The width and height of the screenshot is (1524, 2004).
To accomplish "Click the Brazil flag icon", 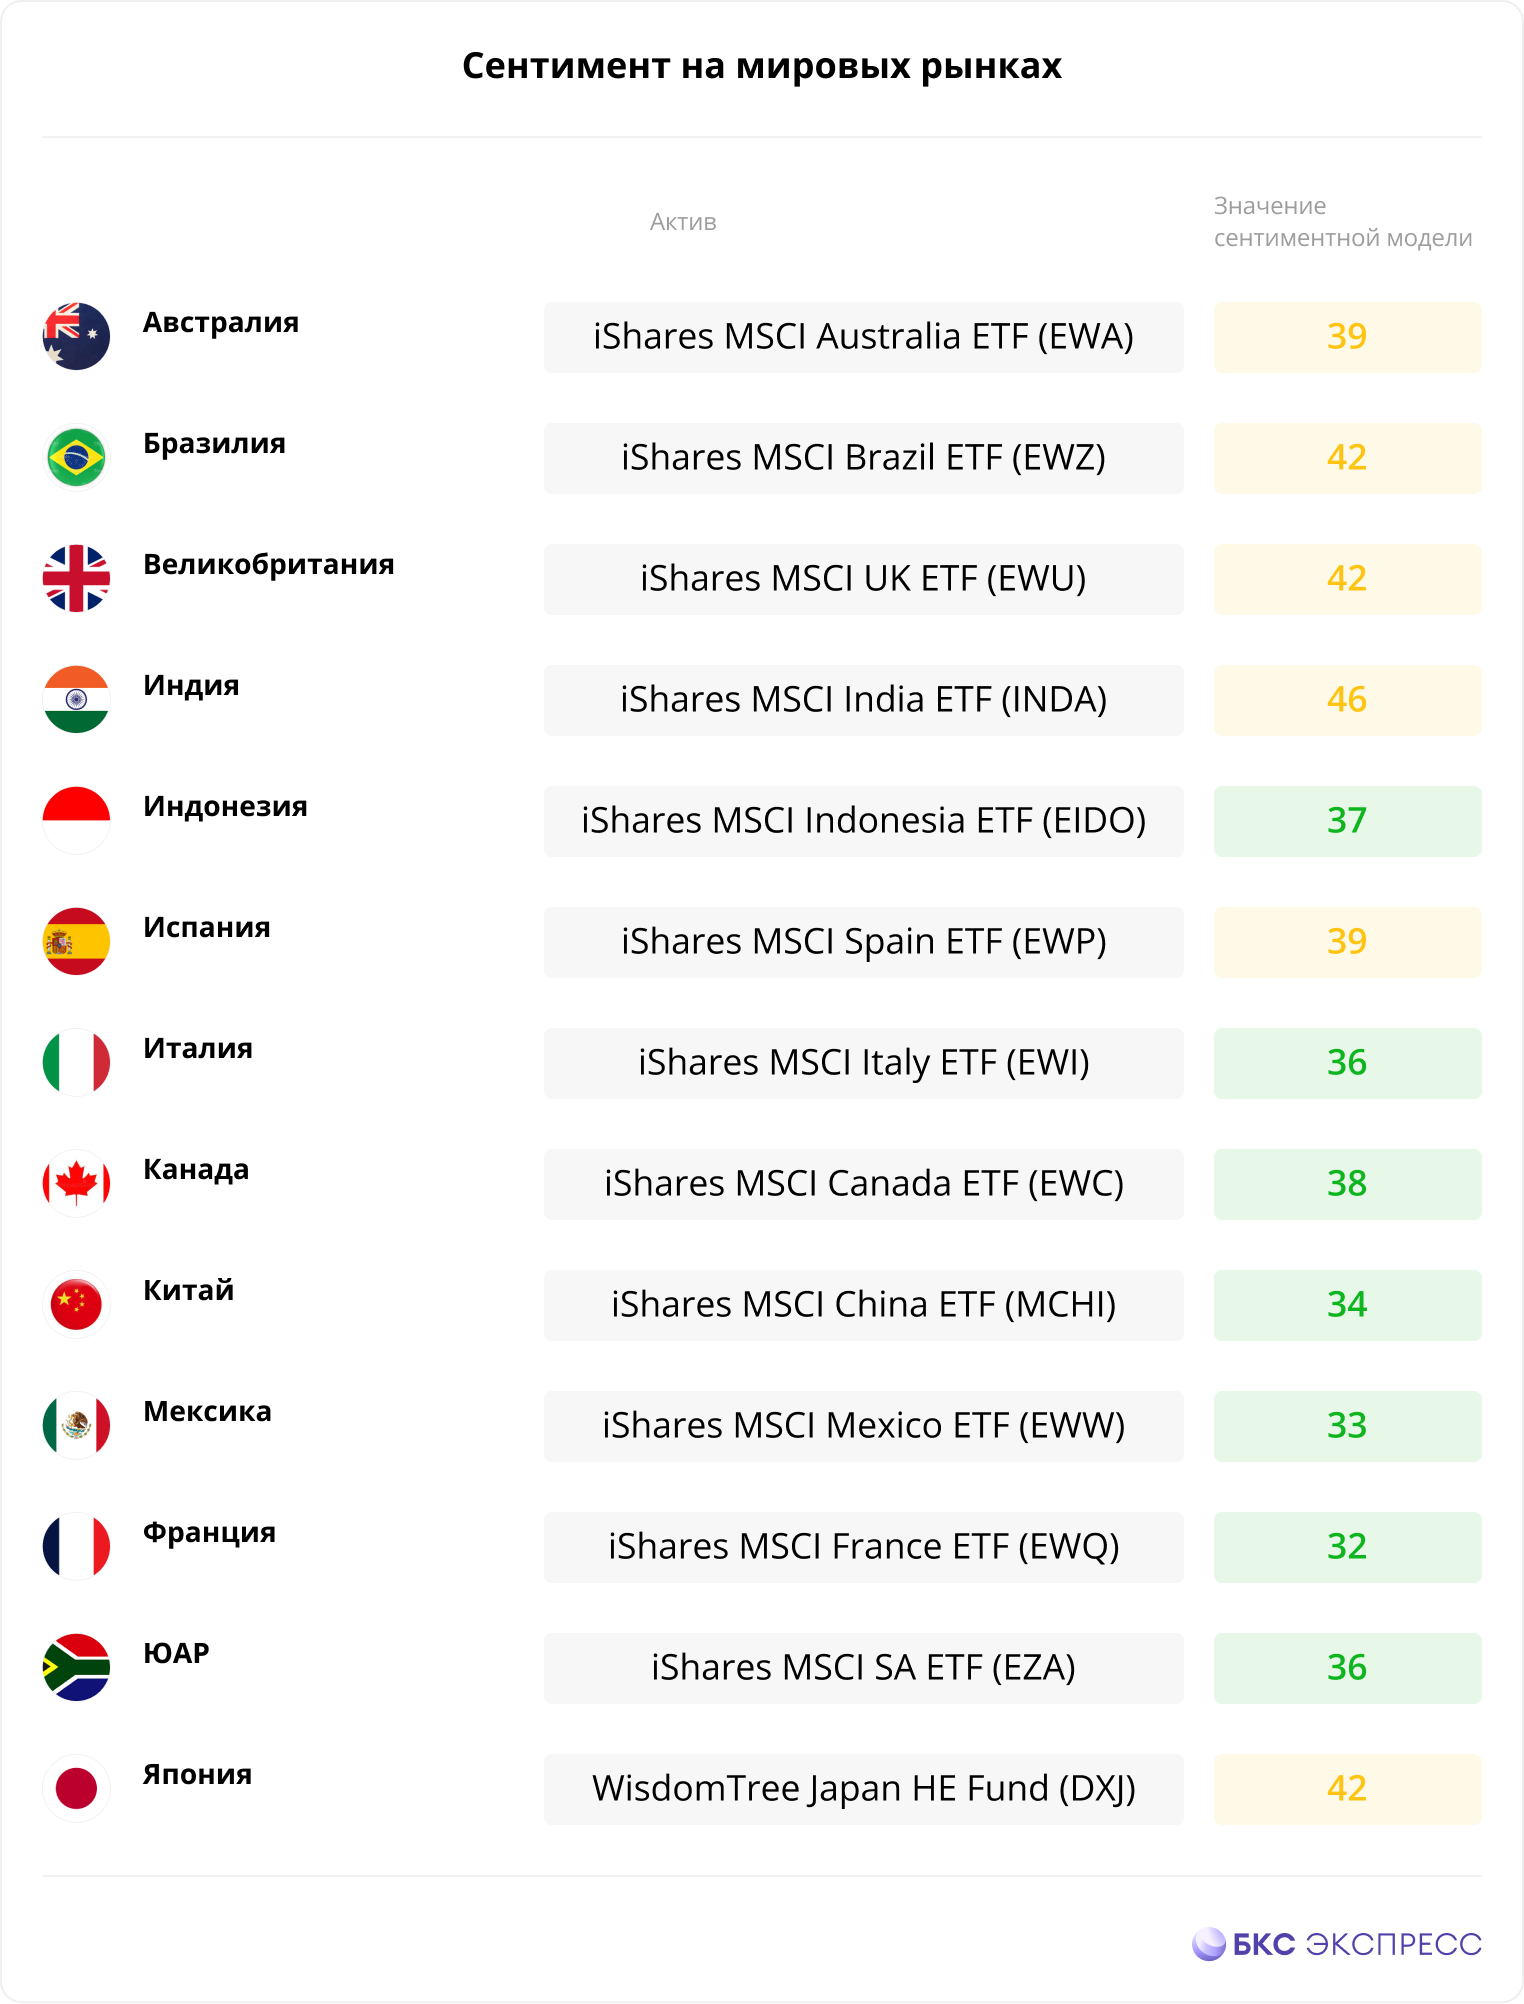I will pyautogui.click(x=76, y=457).
